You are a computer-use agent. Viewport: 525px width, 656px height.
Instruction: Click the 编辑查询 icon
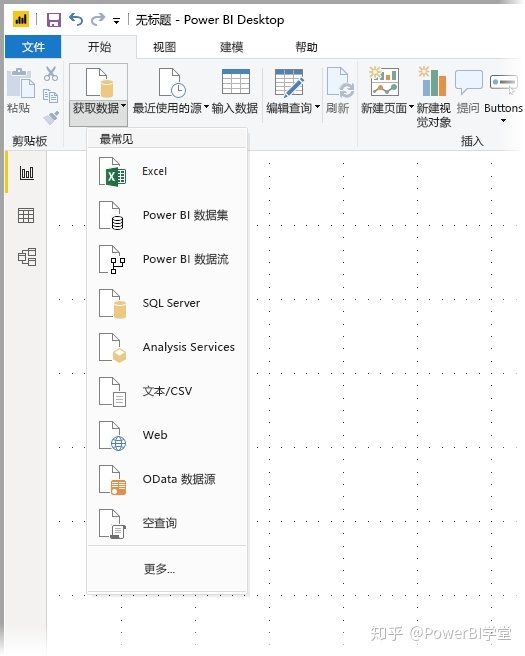click(x=289, y=82)
